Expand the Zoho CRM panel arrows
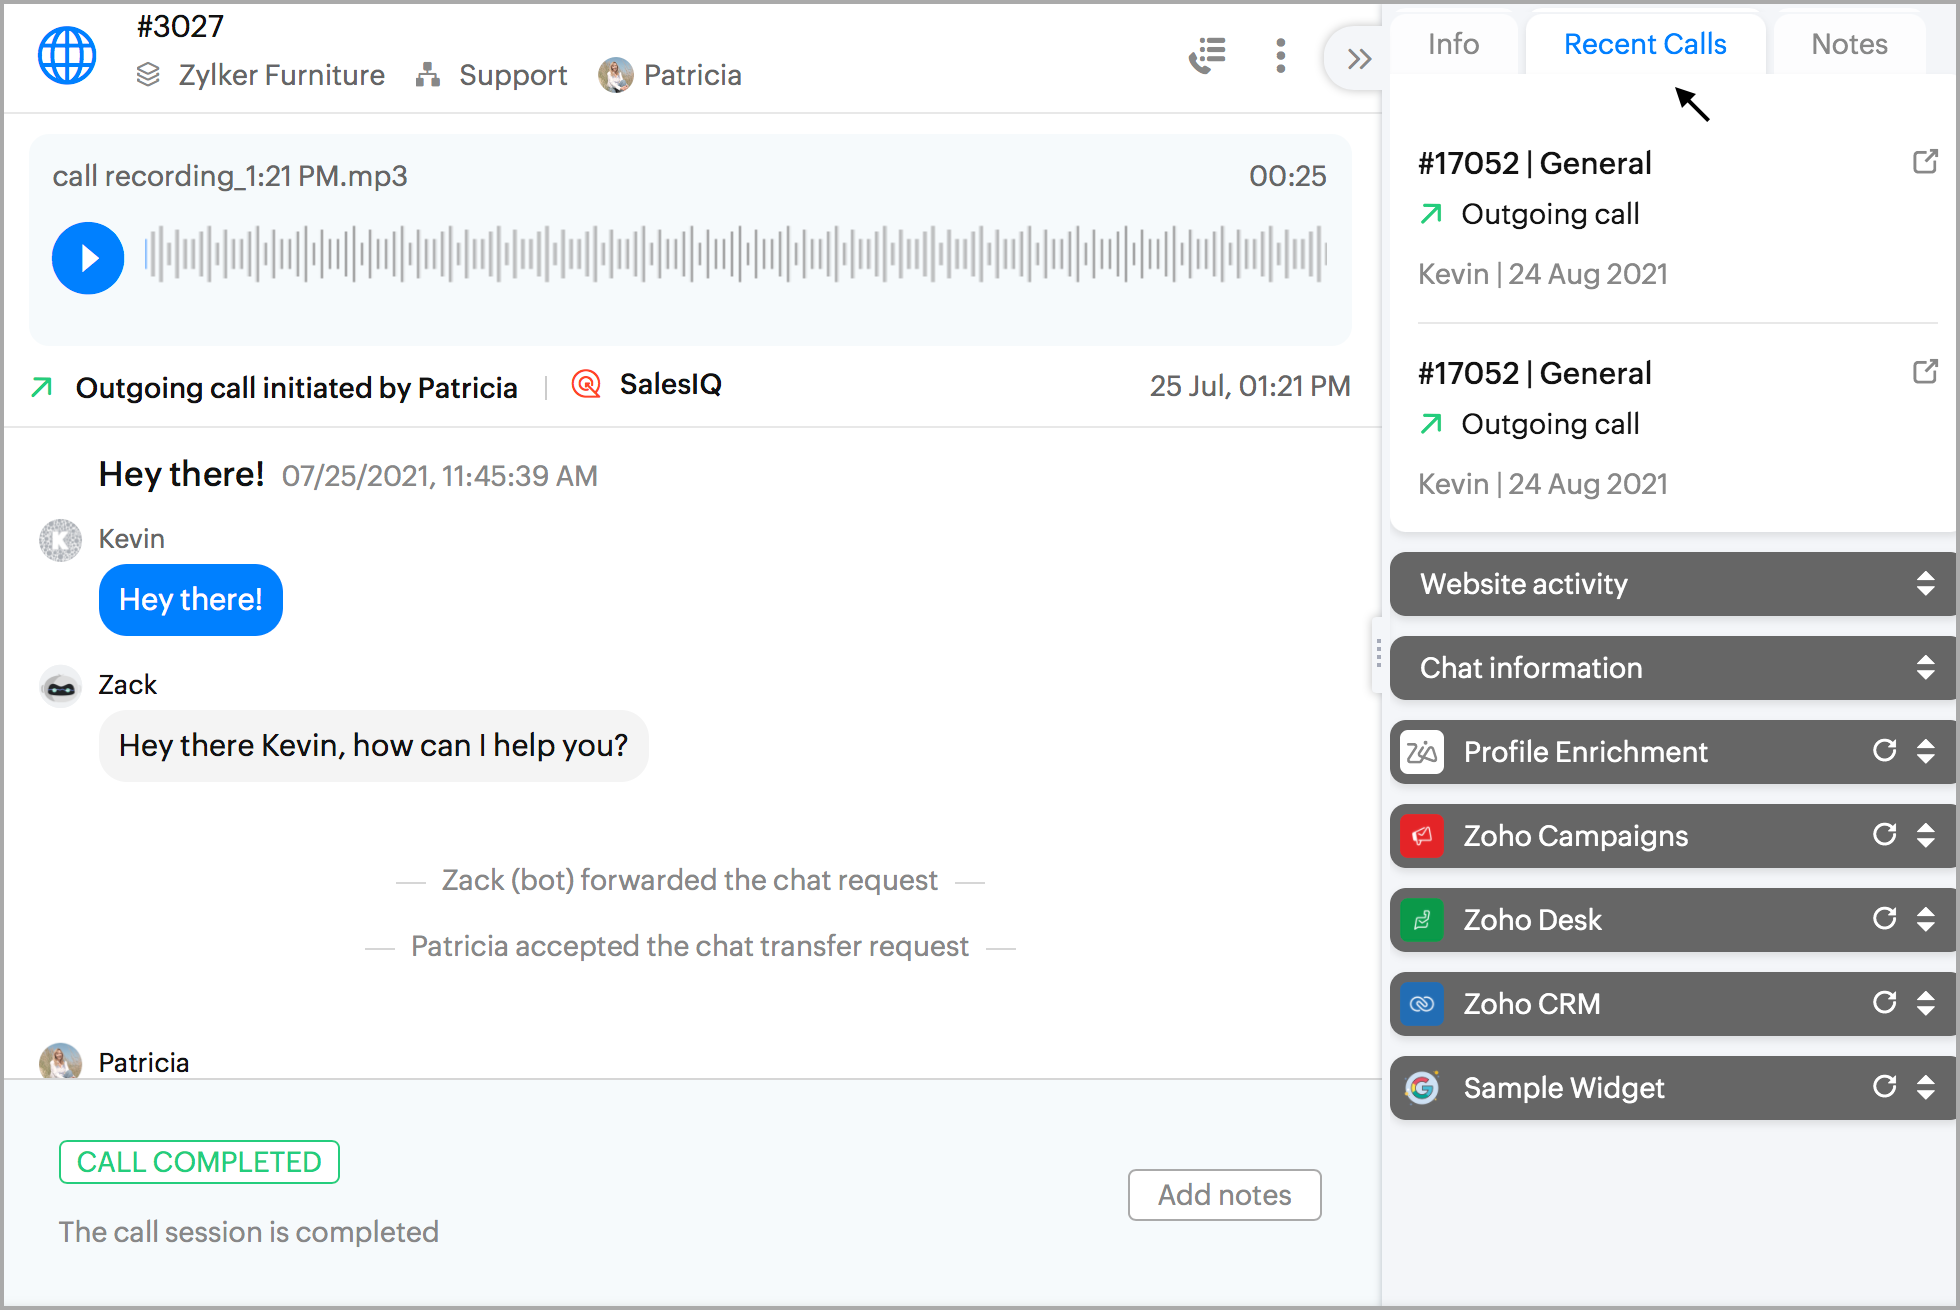This screenshot has width=1960, height=1310. 1925,1003
